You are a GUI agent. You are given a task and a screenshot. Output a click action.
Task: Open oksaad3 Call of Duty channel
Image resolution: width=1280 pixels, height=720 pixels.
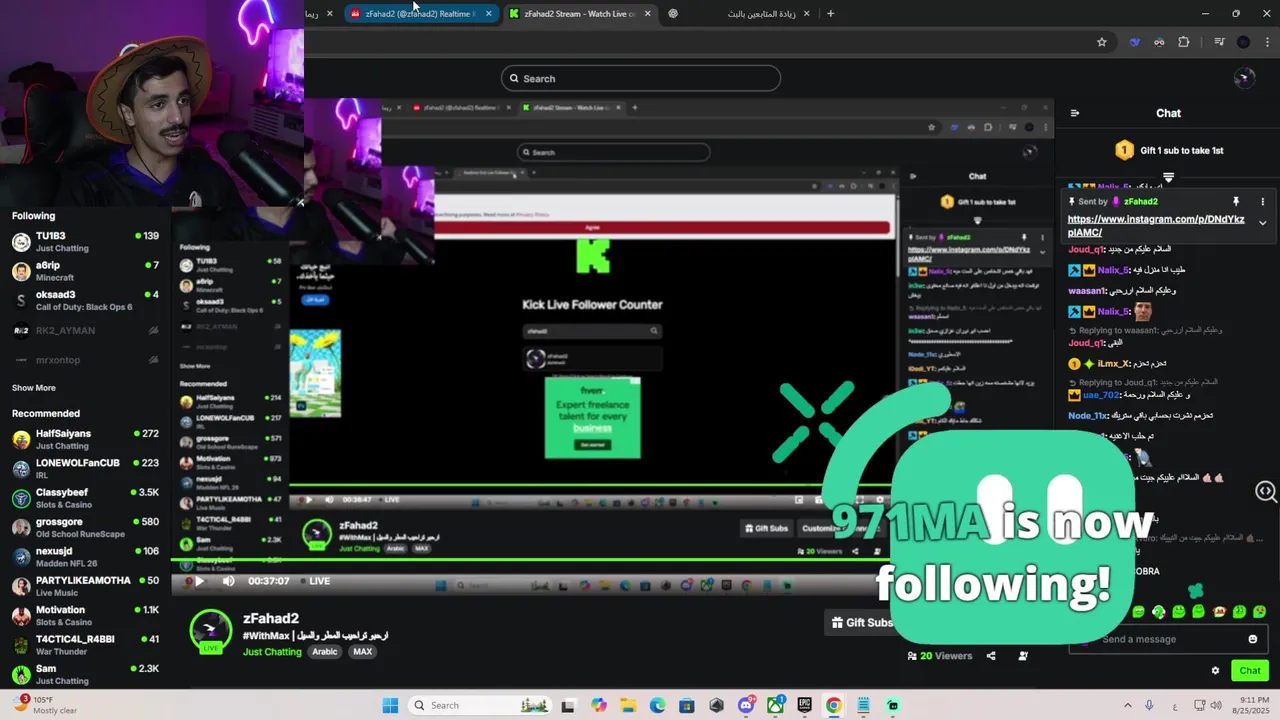point(85,300)
